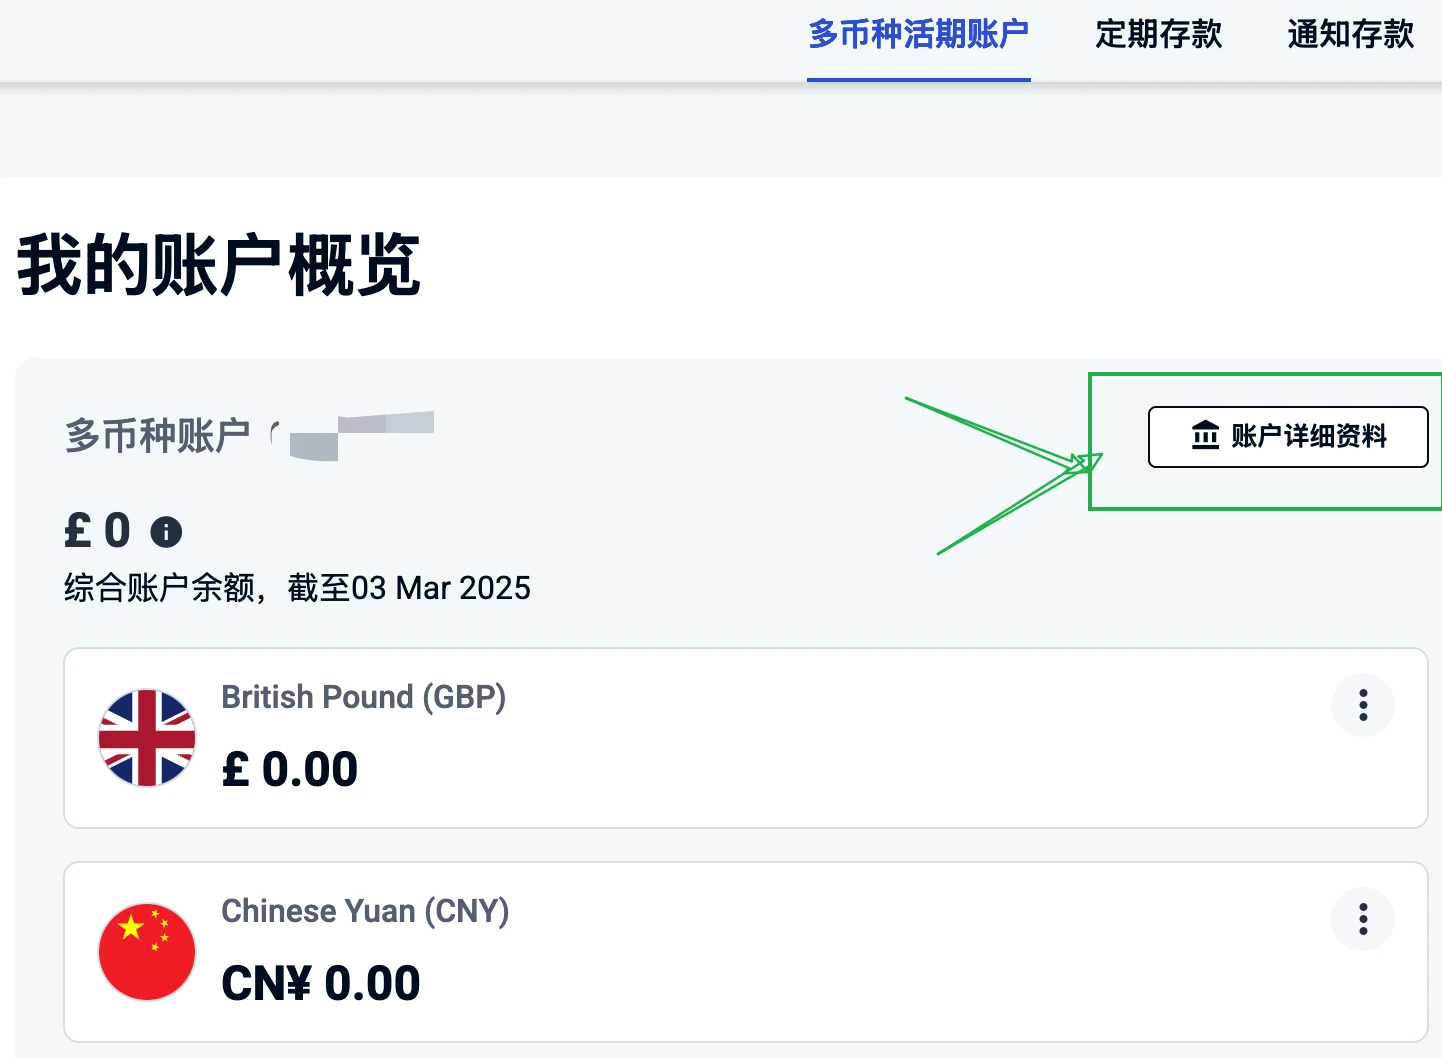Open the three-dot menu for Chinese Yuan
Screen dimensions: 1442x1058
coord(1363,919)
